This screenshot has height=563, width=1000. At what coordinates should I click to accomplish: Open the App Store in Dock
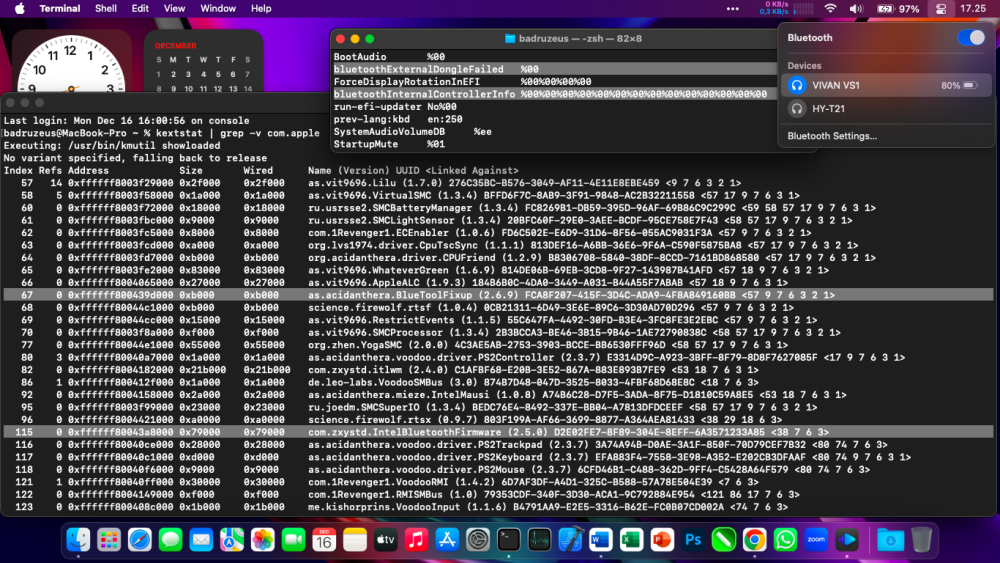447,540
